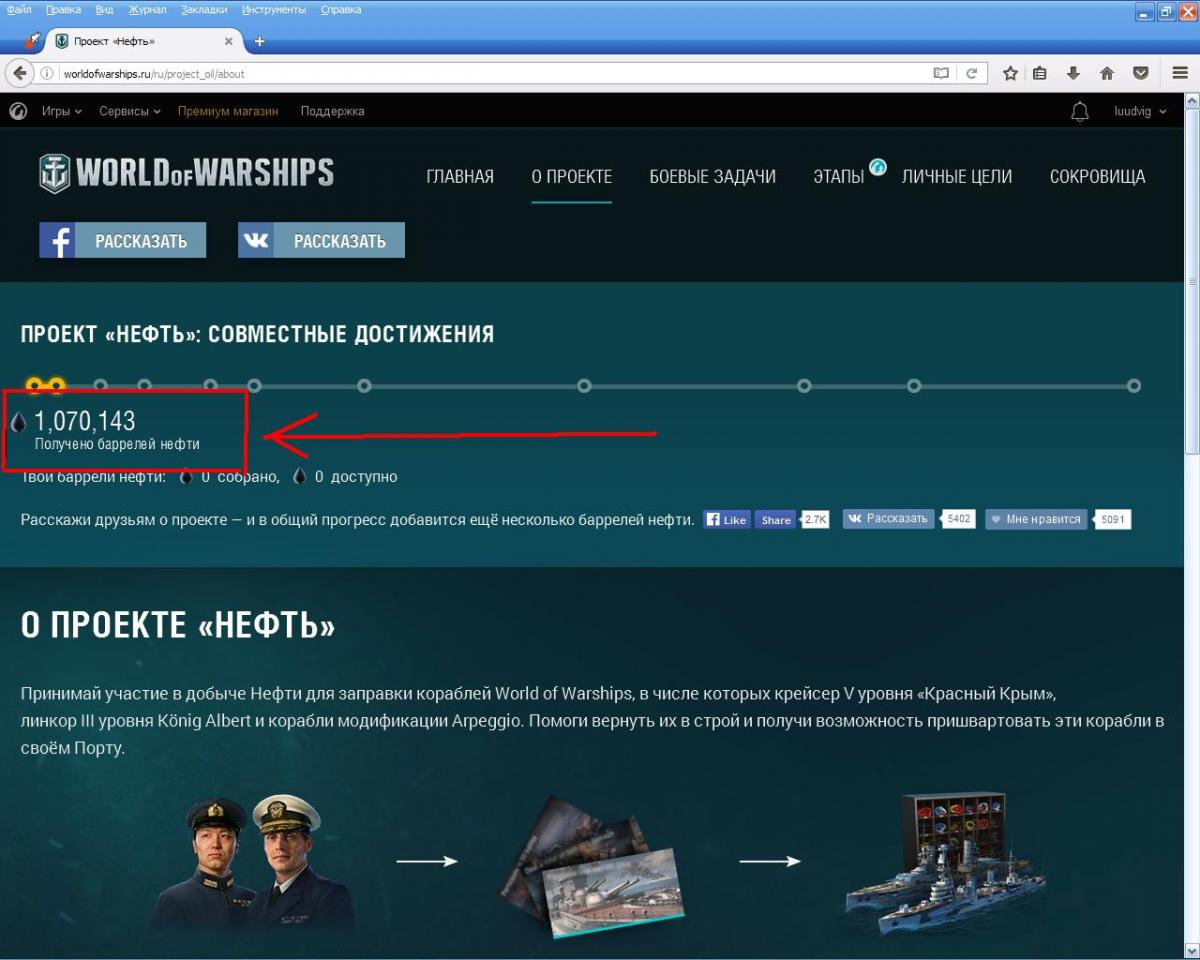
Task: Open the Инструменты menu
Action: [x=274, y=9]
